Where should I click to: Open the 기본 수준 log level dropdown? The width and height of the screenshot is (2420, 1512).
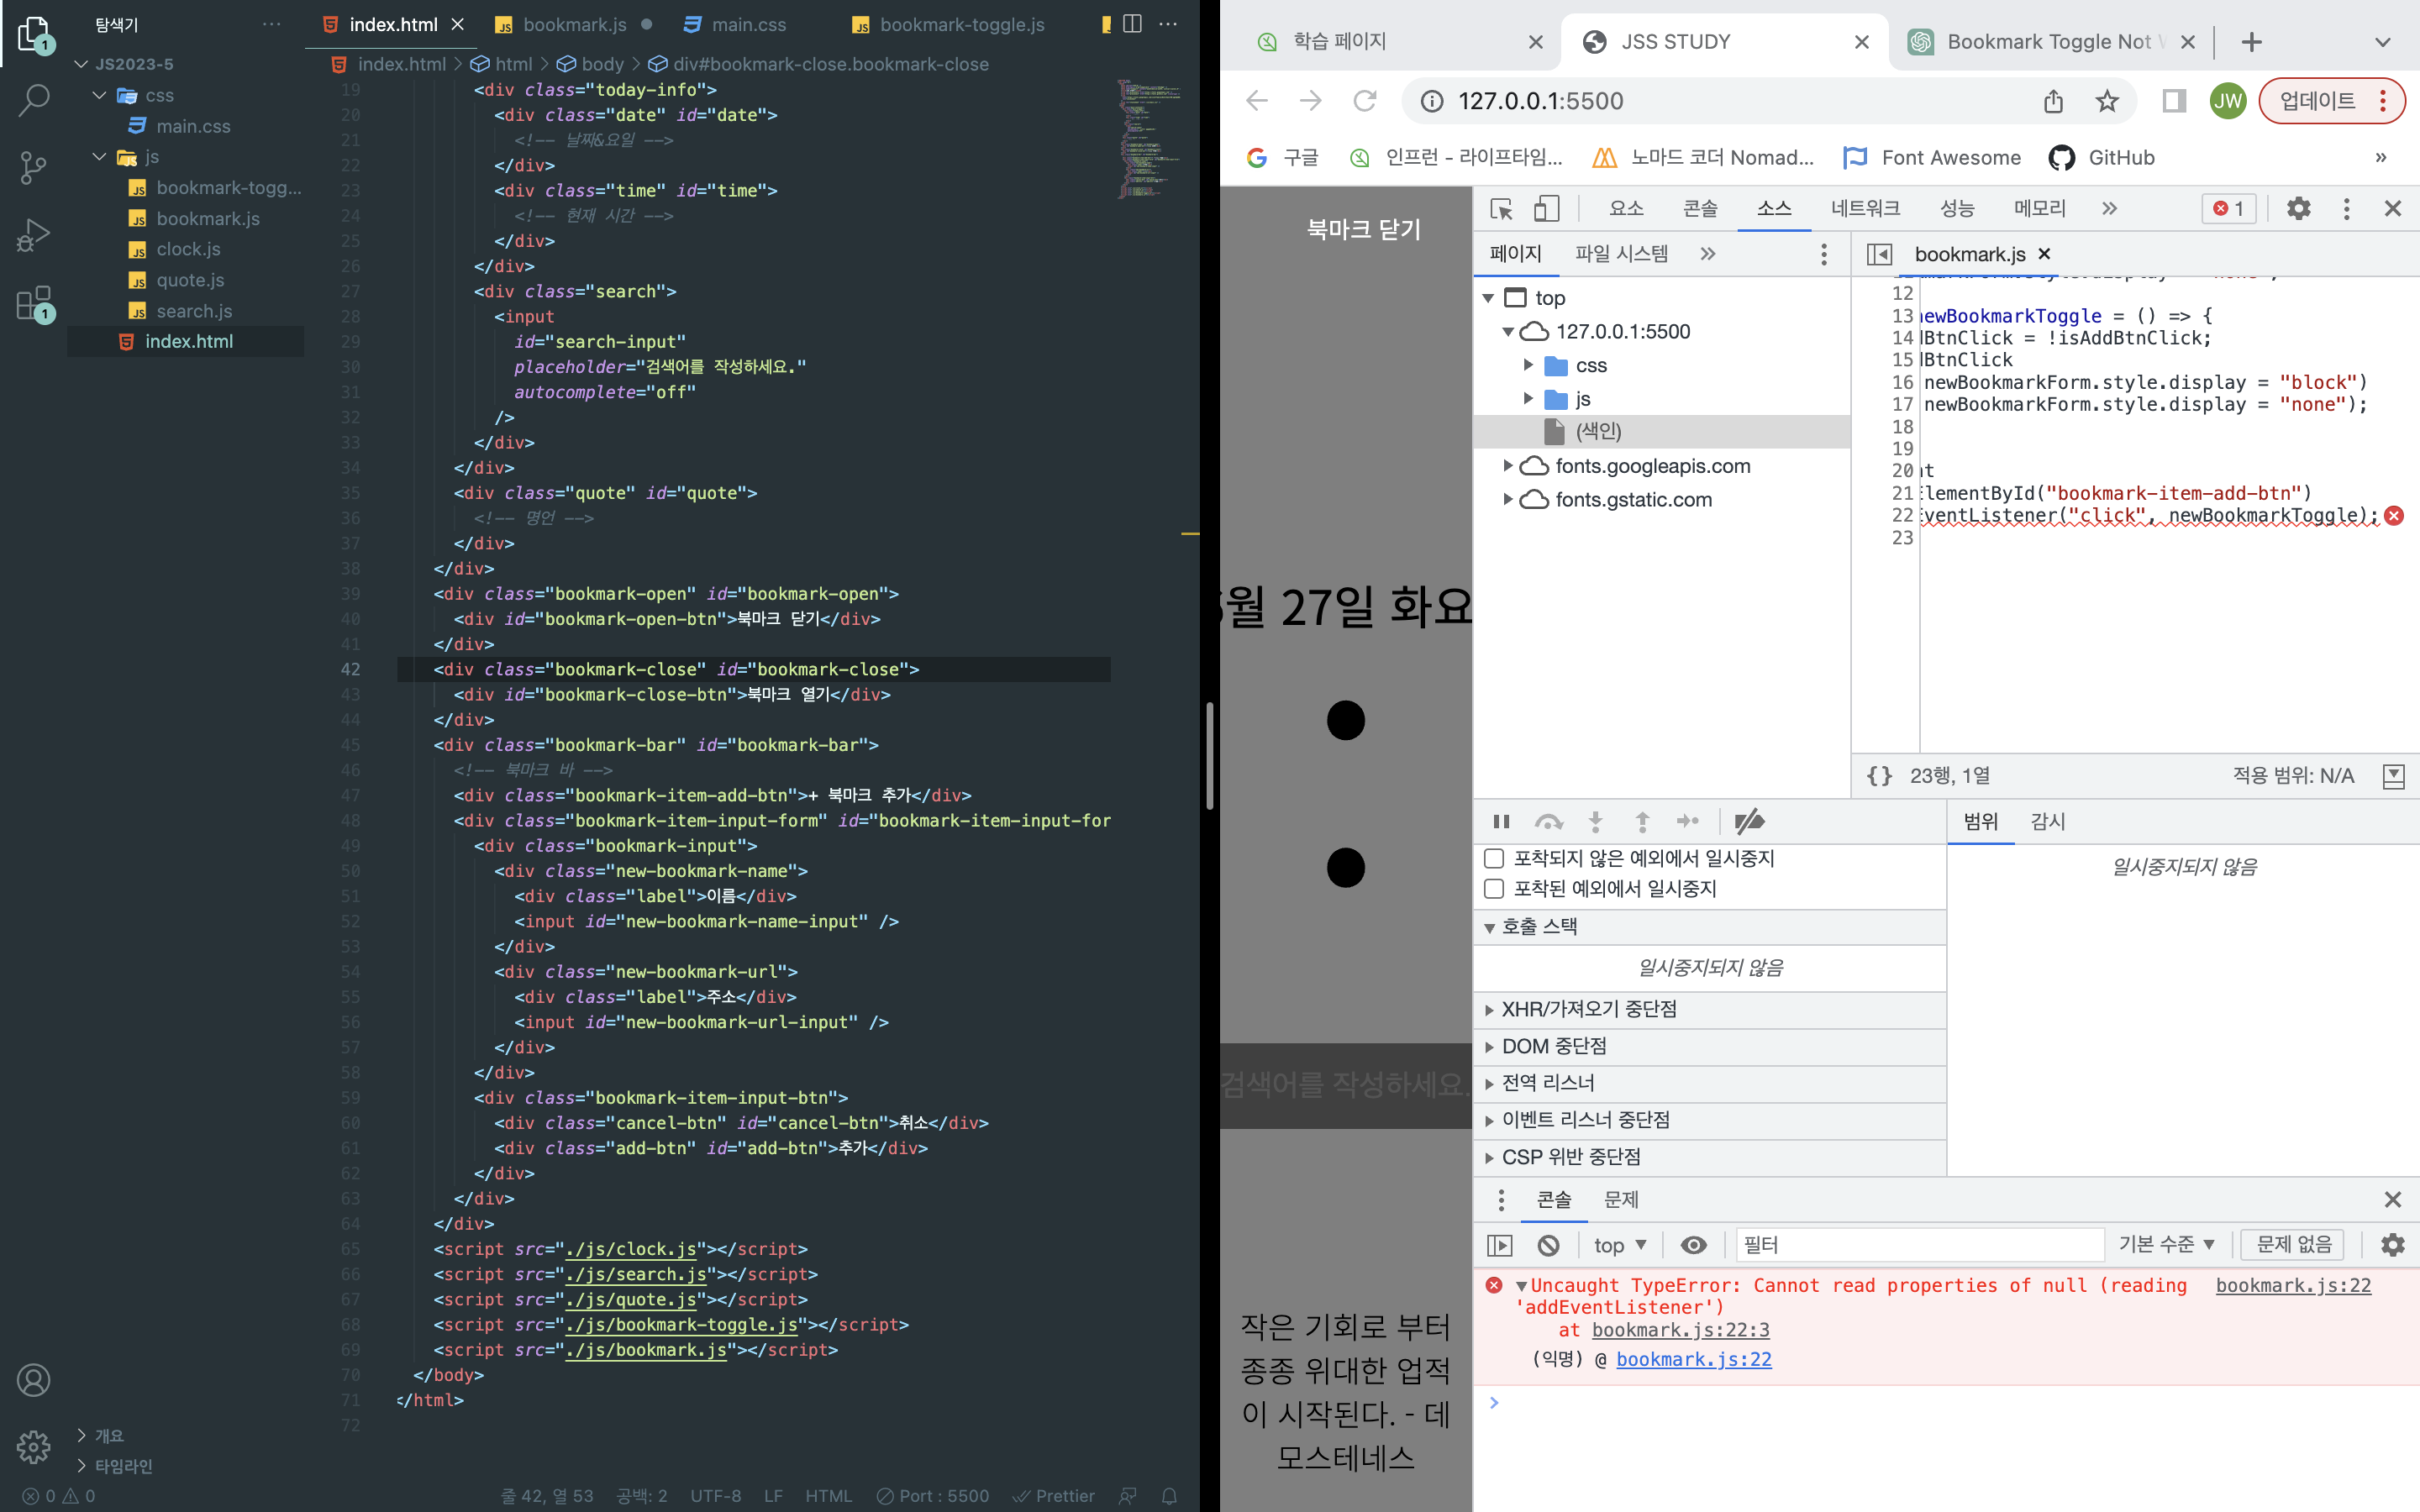2167,1244
